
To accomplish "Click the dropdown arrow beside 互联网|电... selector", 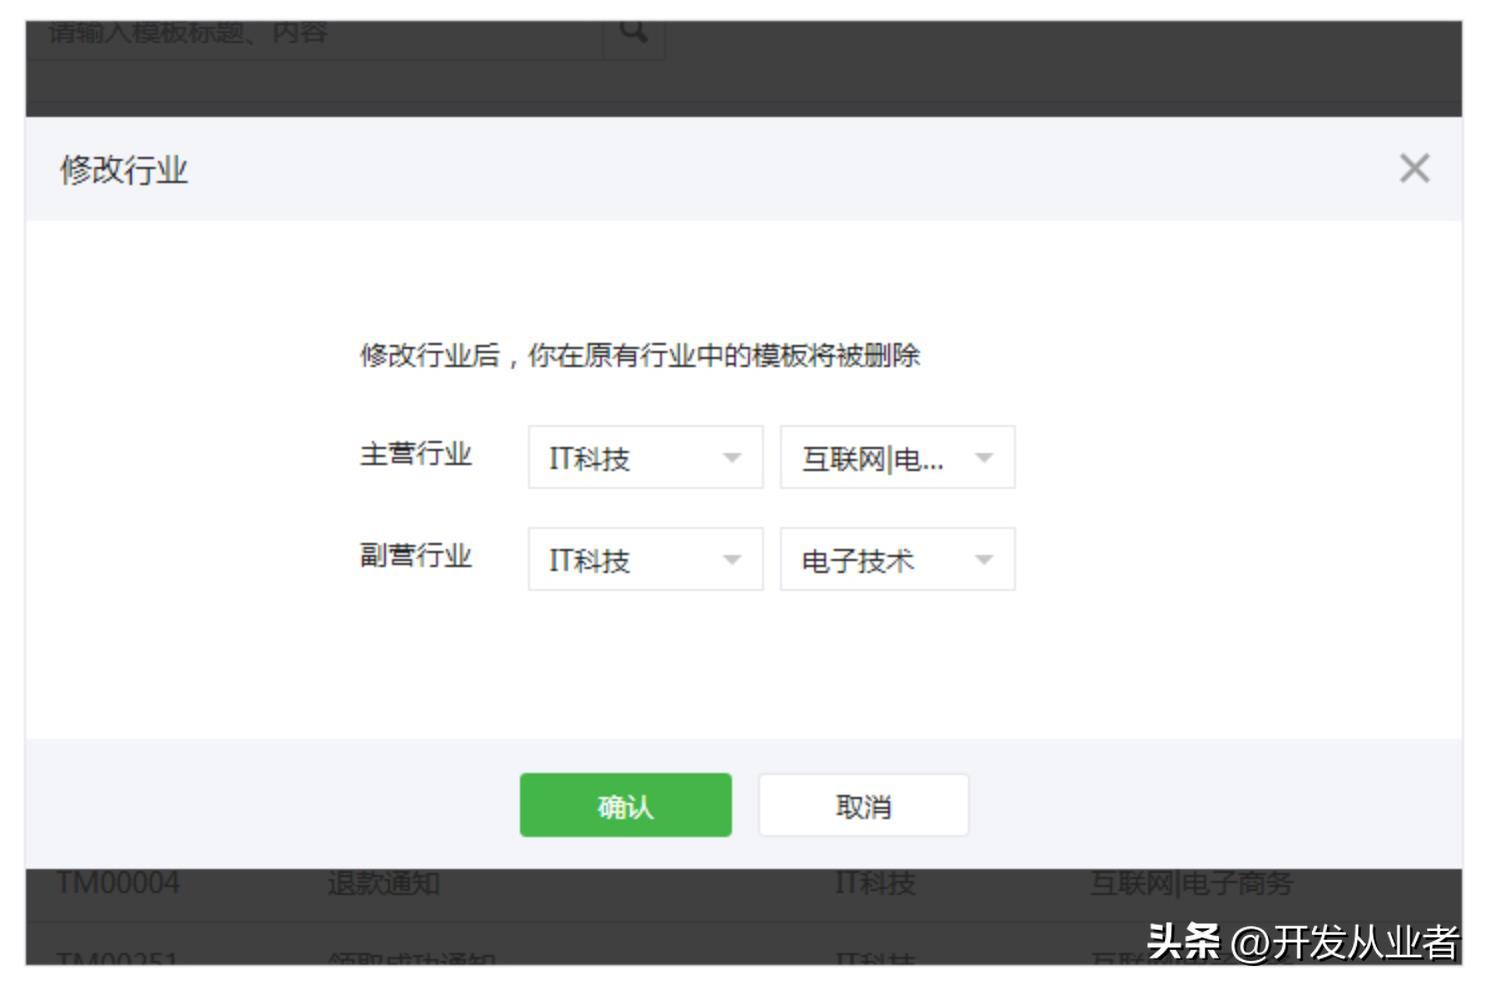I will click(985, 457).
